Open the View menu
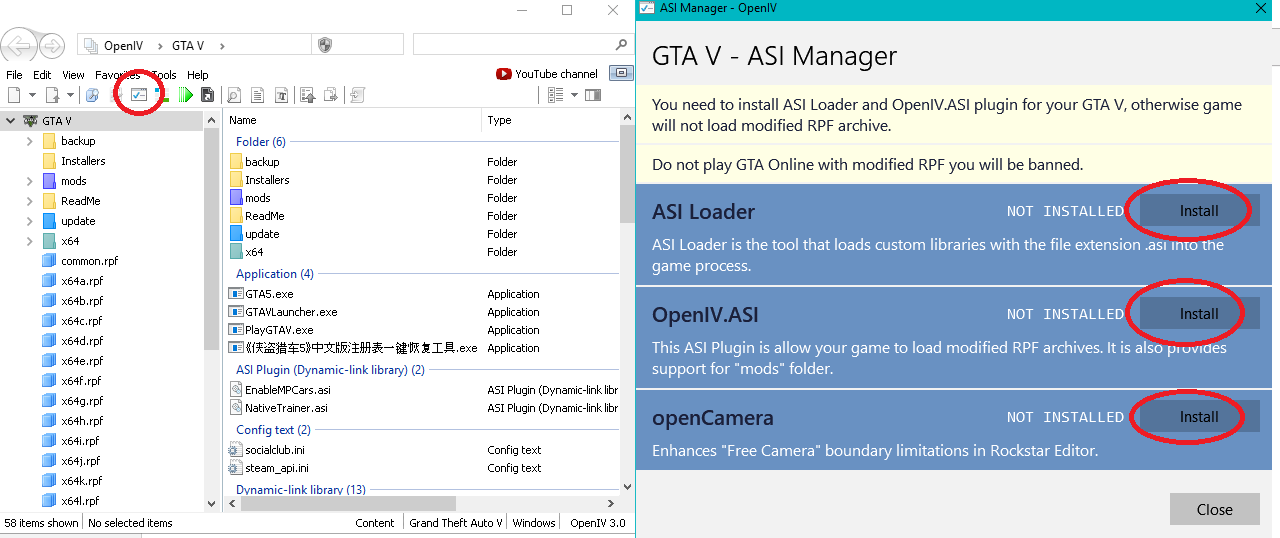1280x538 pixels. [73, 75]
